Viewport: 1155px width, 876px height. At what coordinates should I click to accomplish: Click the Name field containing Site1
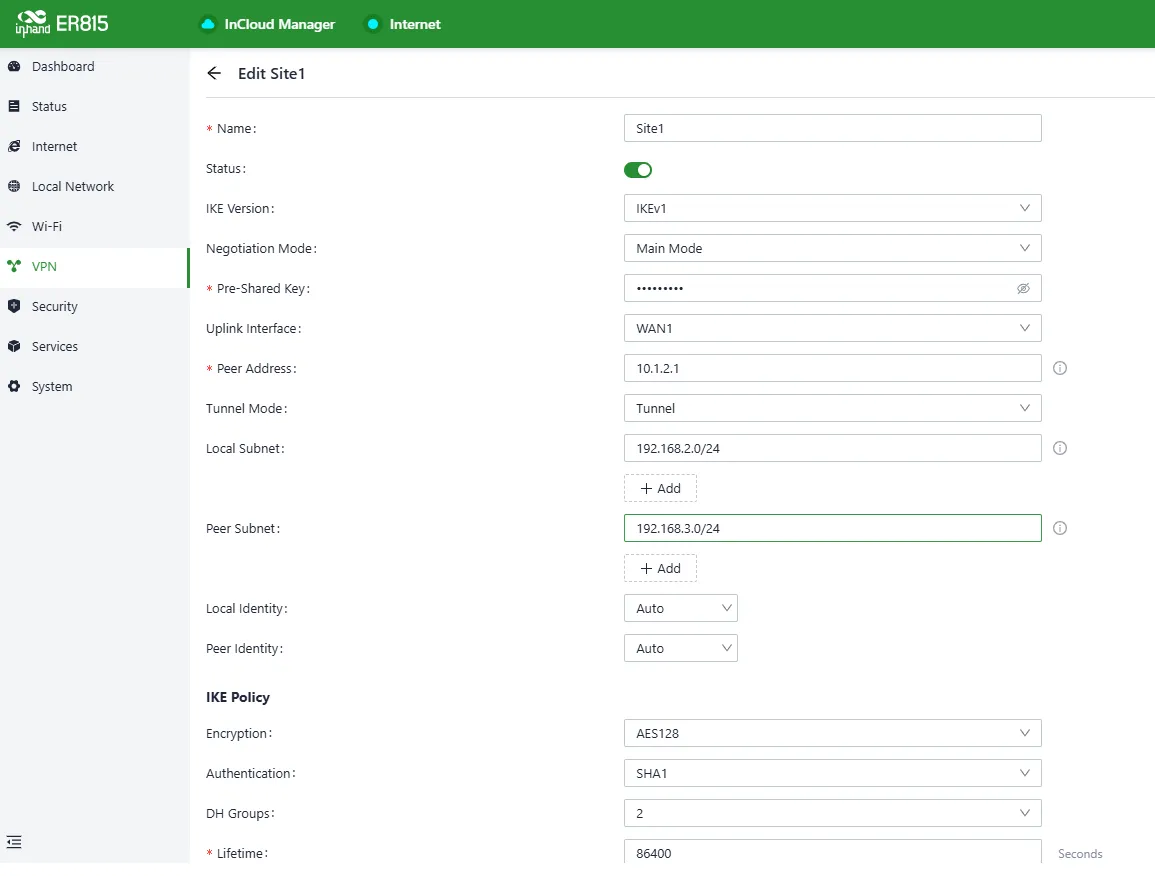pyautogui.click(x=832, y=128)
